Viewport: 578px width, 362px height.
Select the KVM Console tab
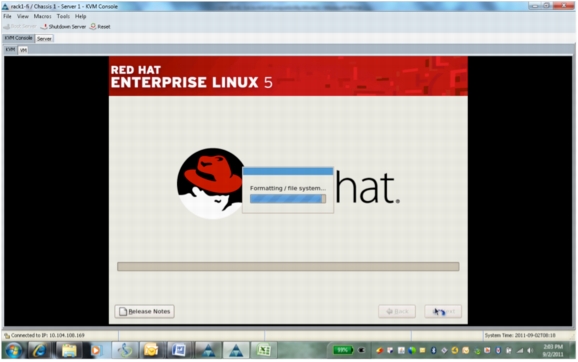(18, 38)
